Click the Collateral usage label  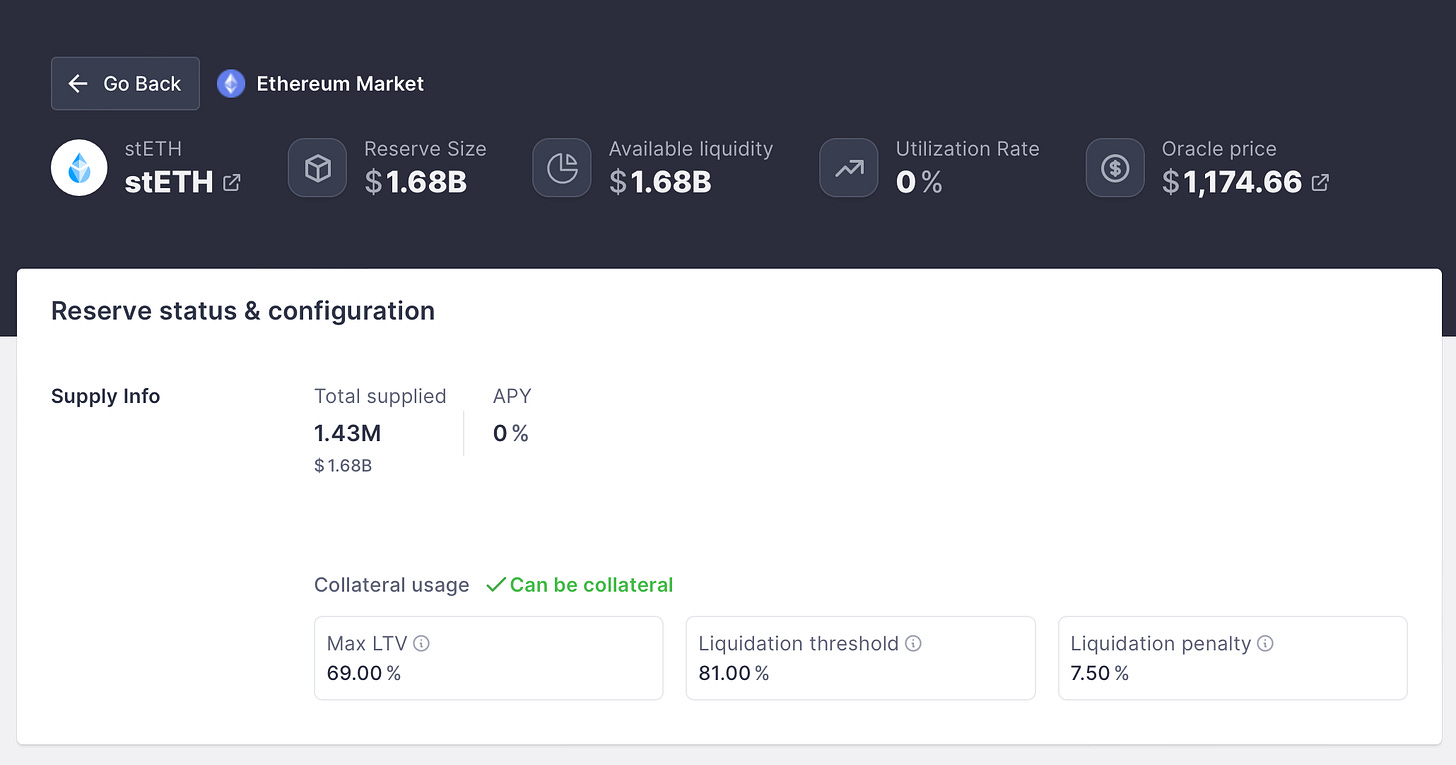point(391,585)
